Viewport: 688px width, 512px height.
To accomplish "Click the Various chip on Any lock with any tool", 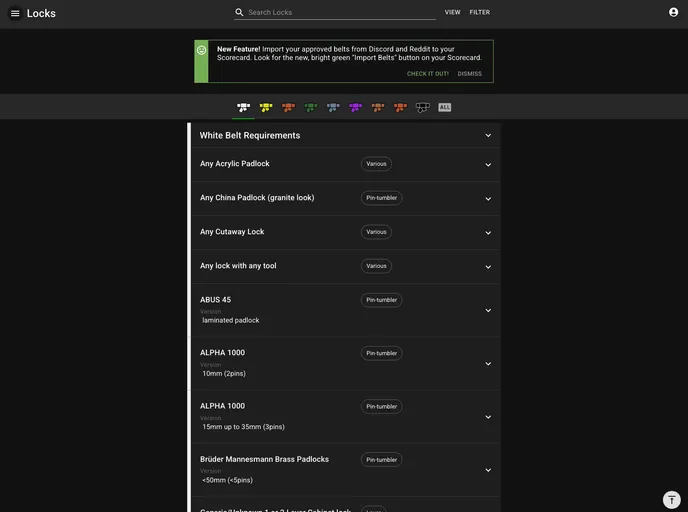I will (x=376, y=266).
